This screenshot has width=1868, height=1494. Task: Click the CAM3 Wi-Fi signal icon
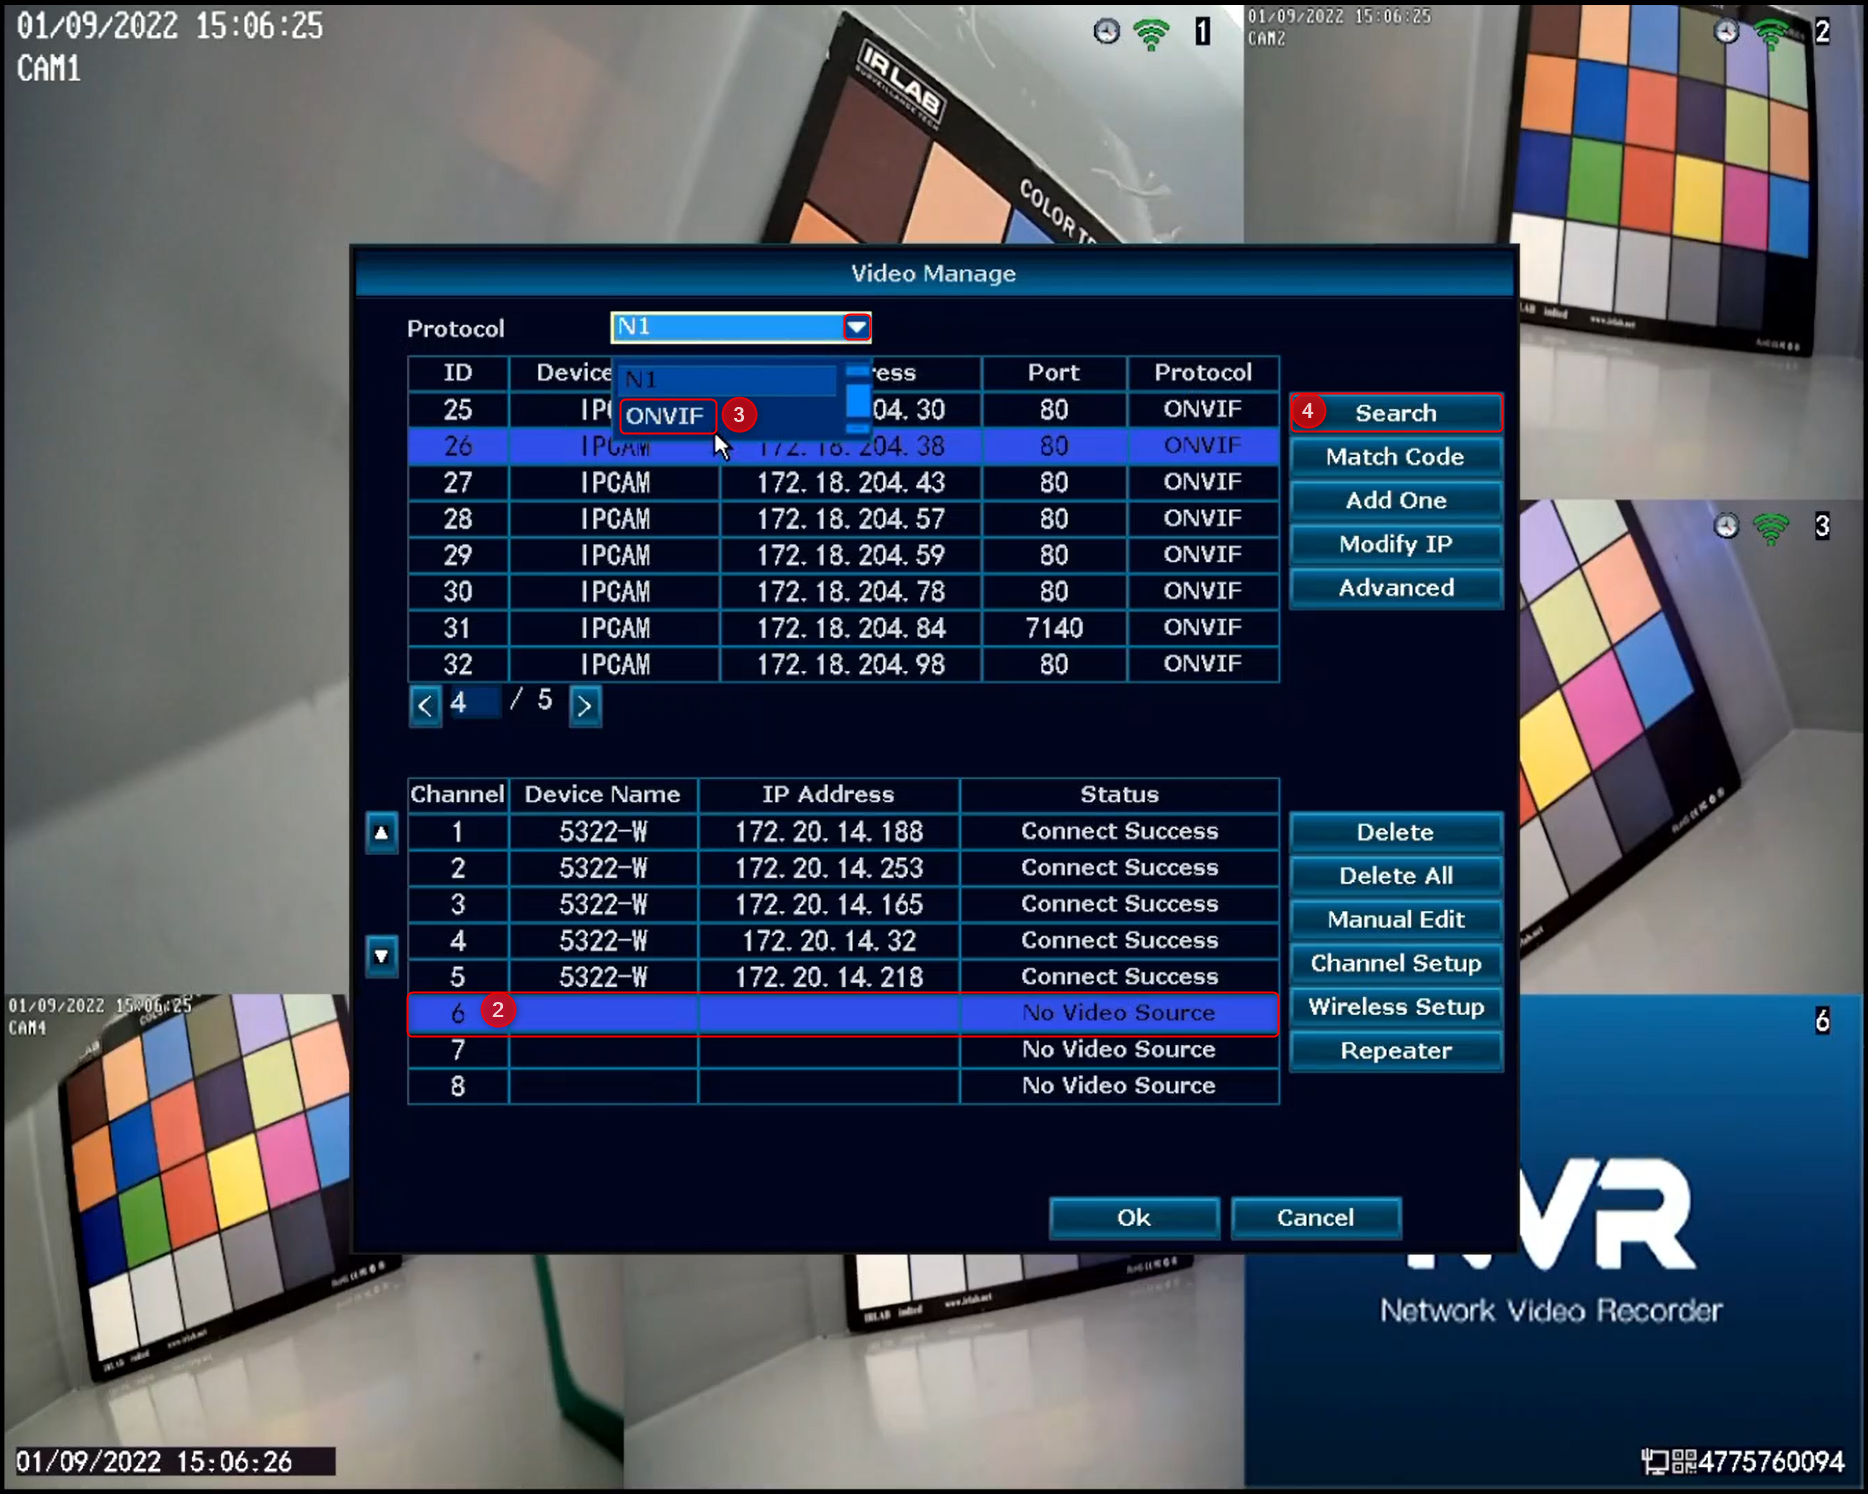pyautogui.click(x=1771, y=528)
